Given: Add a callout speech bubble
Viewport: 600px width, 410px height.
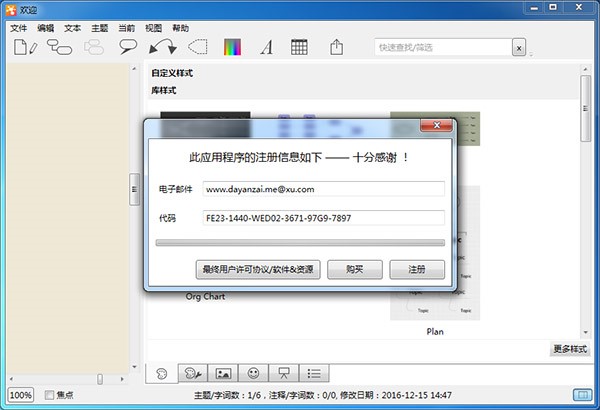Looking at the screenshot, I should coord(128,47).
